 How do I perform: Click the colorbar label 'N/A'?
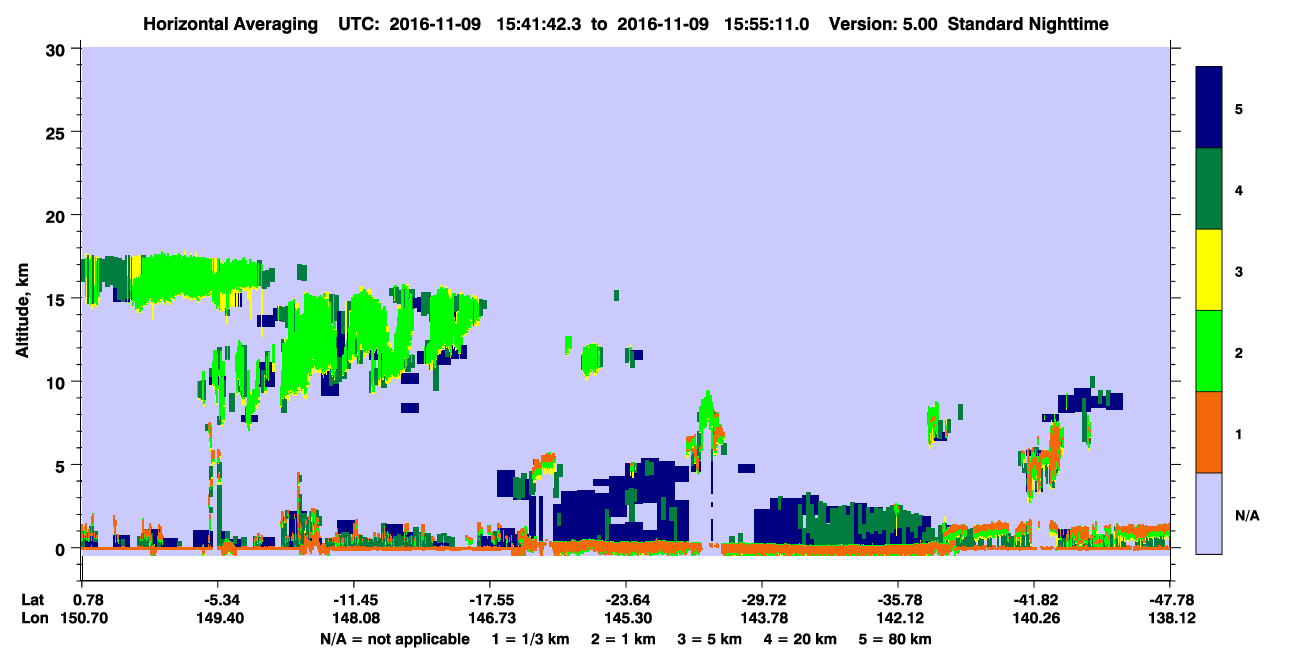(1247, 516)
